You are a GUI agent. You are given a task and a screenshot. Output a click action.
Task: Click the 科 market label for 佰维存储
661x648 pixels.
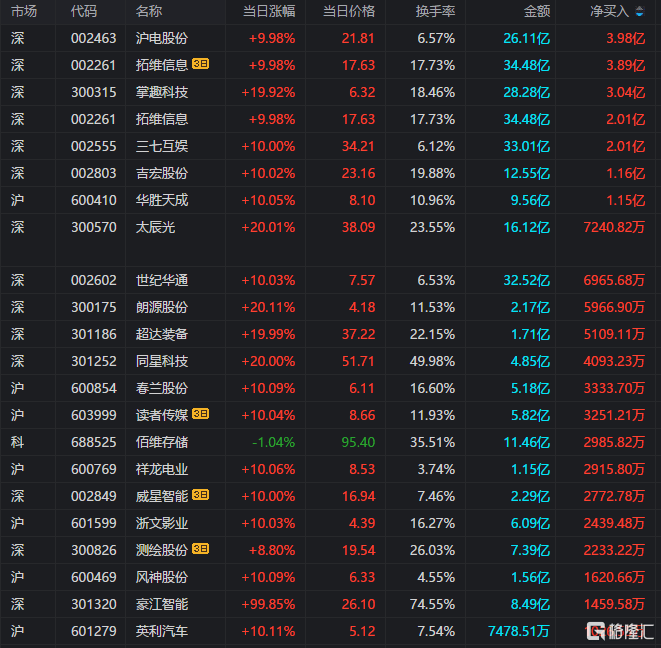point(17,442)
